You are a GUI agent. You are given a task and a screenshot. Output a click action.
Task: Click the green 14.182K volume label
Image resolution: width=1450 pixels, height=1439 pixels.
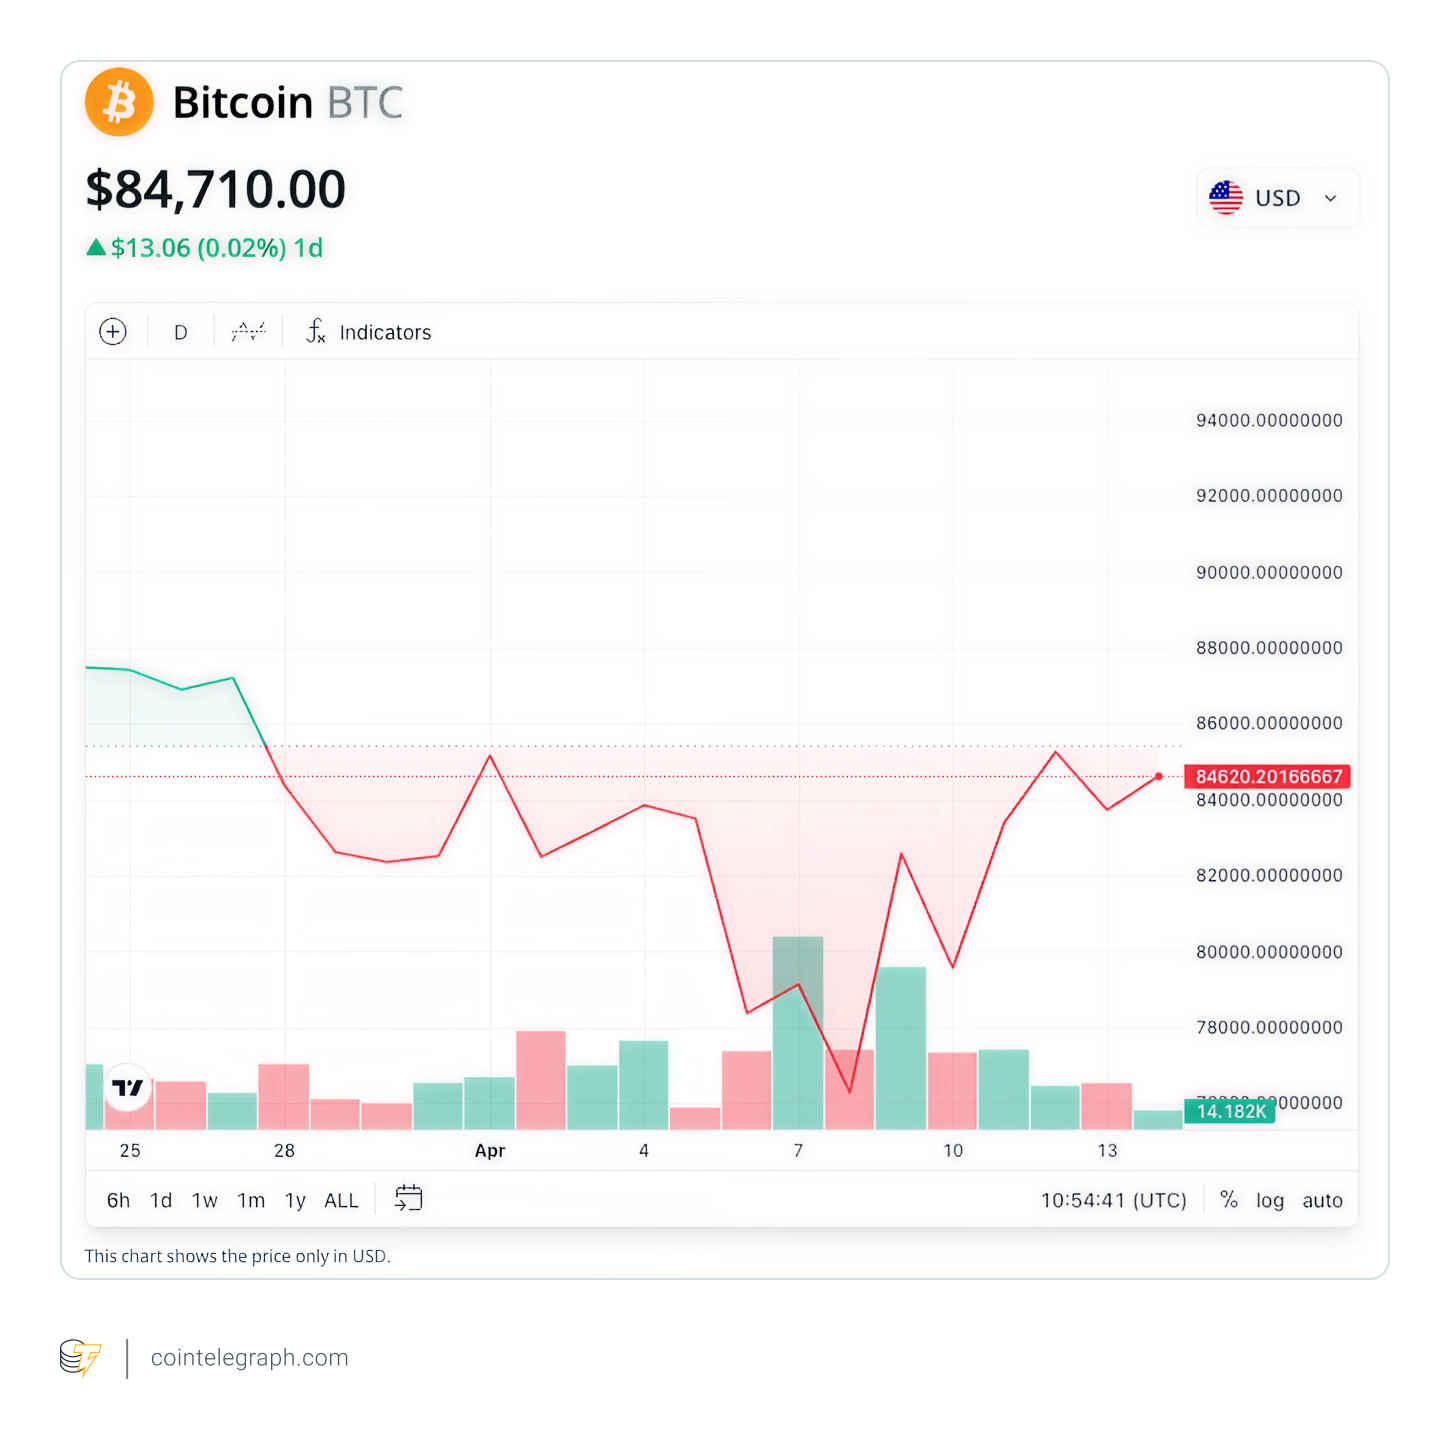click(x=1230, y=1111)
